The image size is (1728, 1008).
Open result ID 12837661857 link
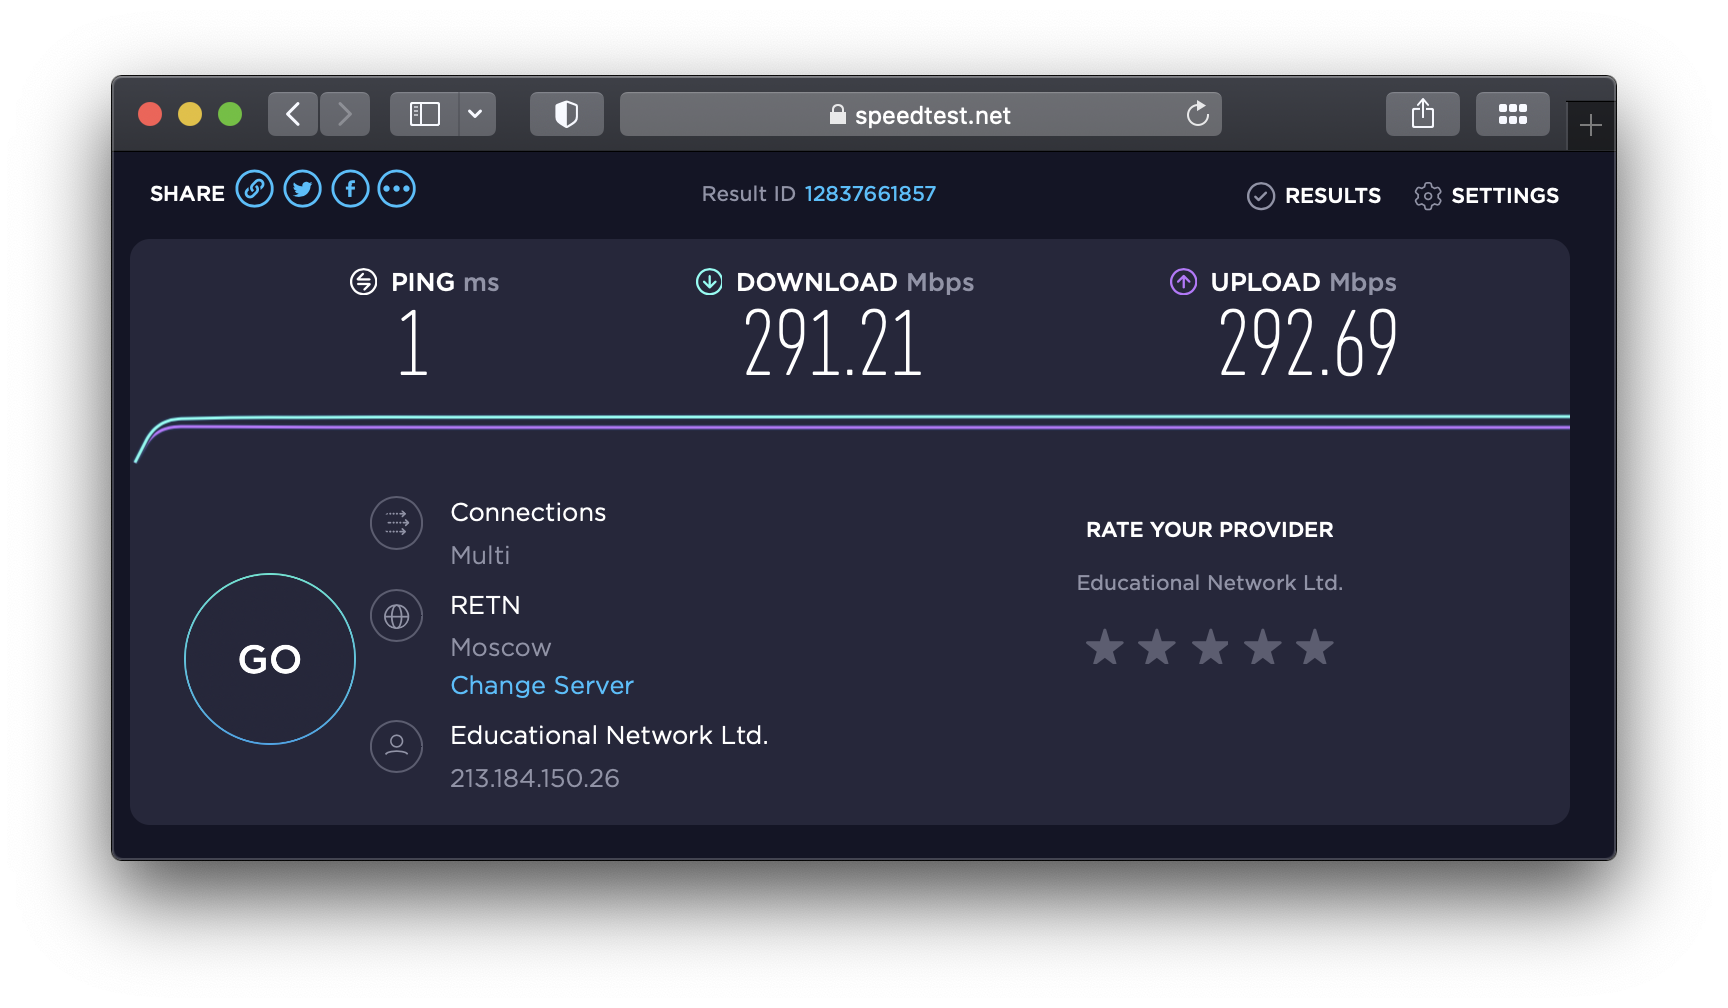coord(870,194)
